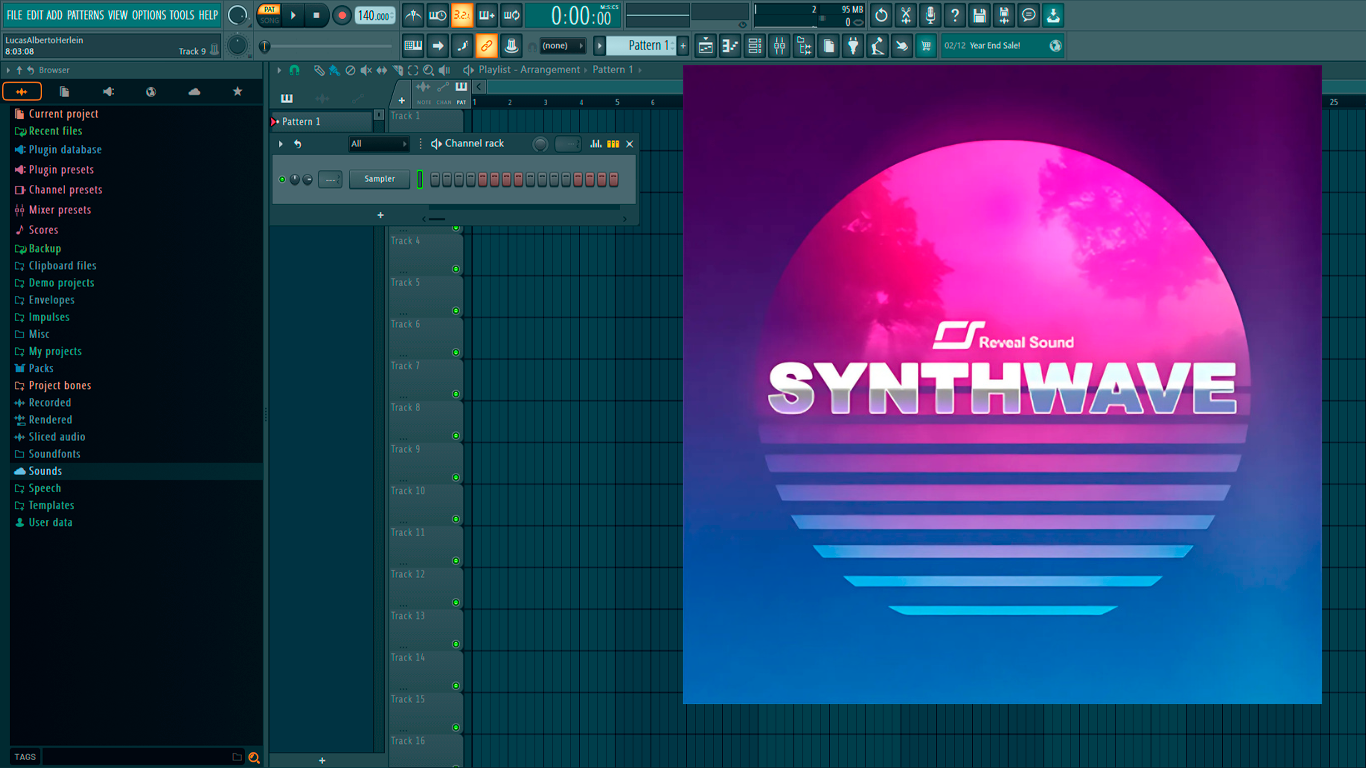1366x768 pixels.
Task: Open the (none) snap selector dropdown
Action: point(563,46)
